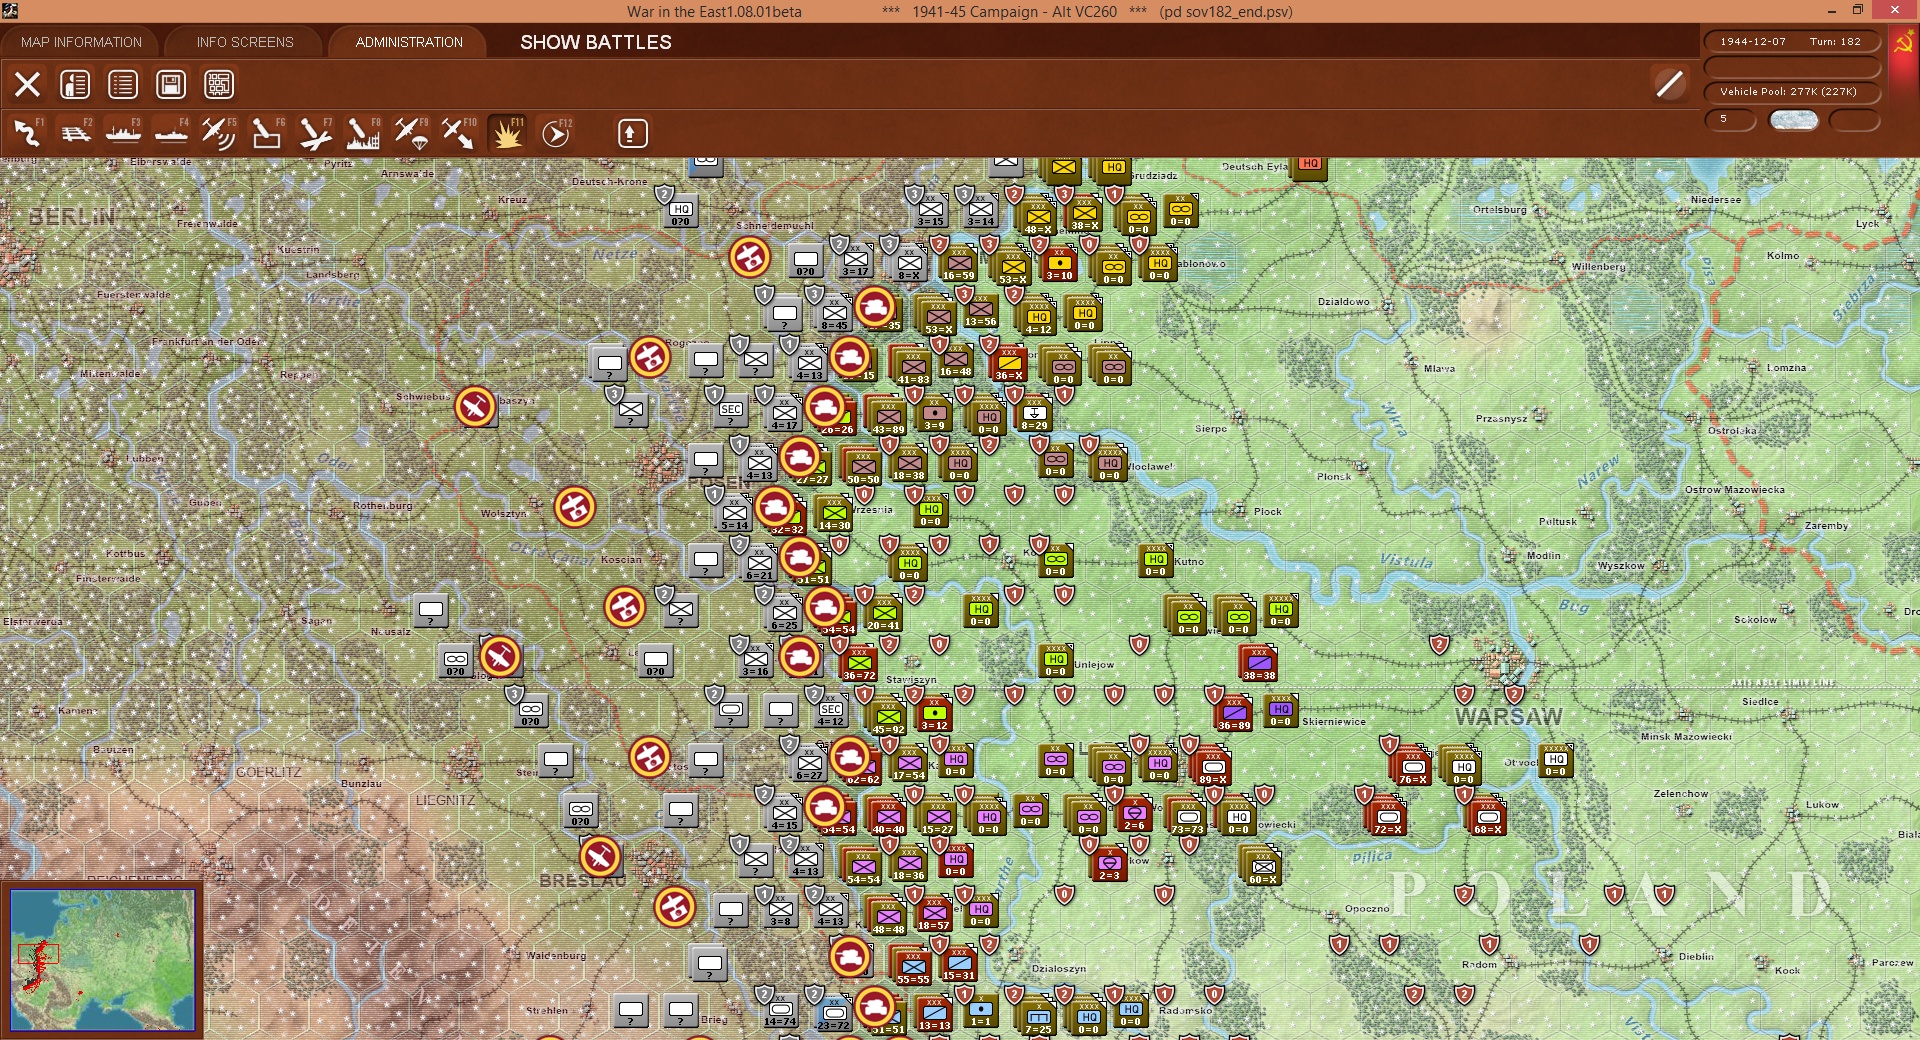Open the list-style game options icon
Image resolution: width=1920 pixels, height=1040 pixels.
point(123,84)
